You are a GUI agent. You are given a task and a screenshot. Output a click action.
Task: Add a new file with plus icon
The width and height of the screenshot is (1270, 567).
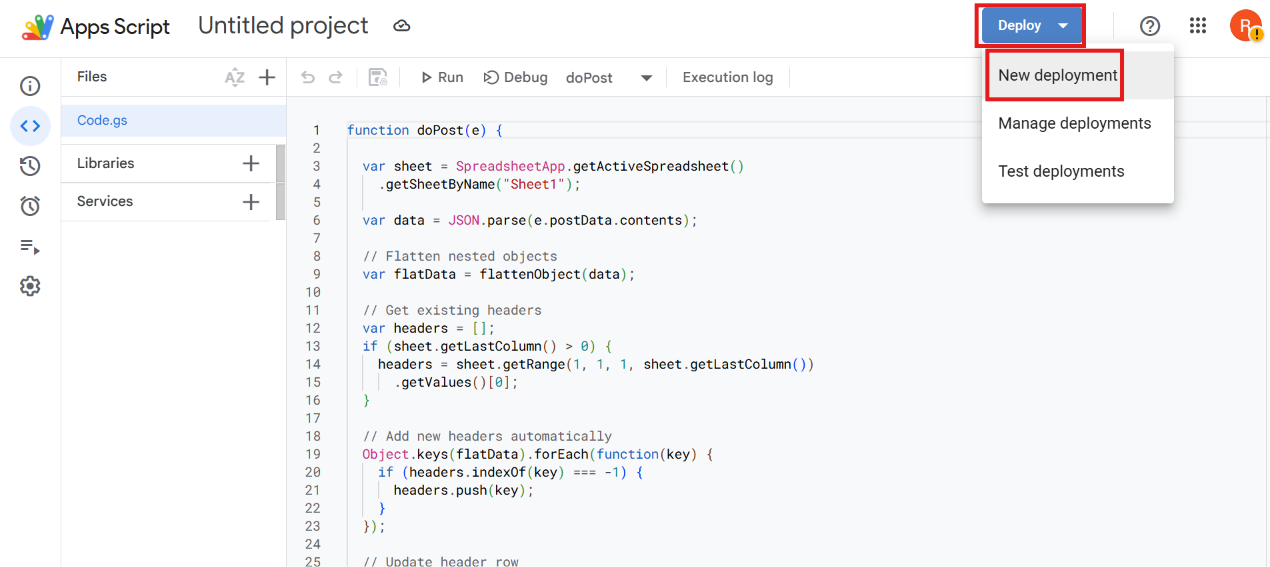pos(267,77)
